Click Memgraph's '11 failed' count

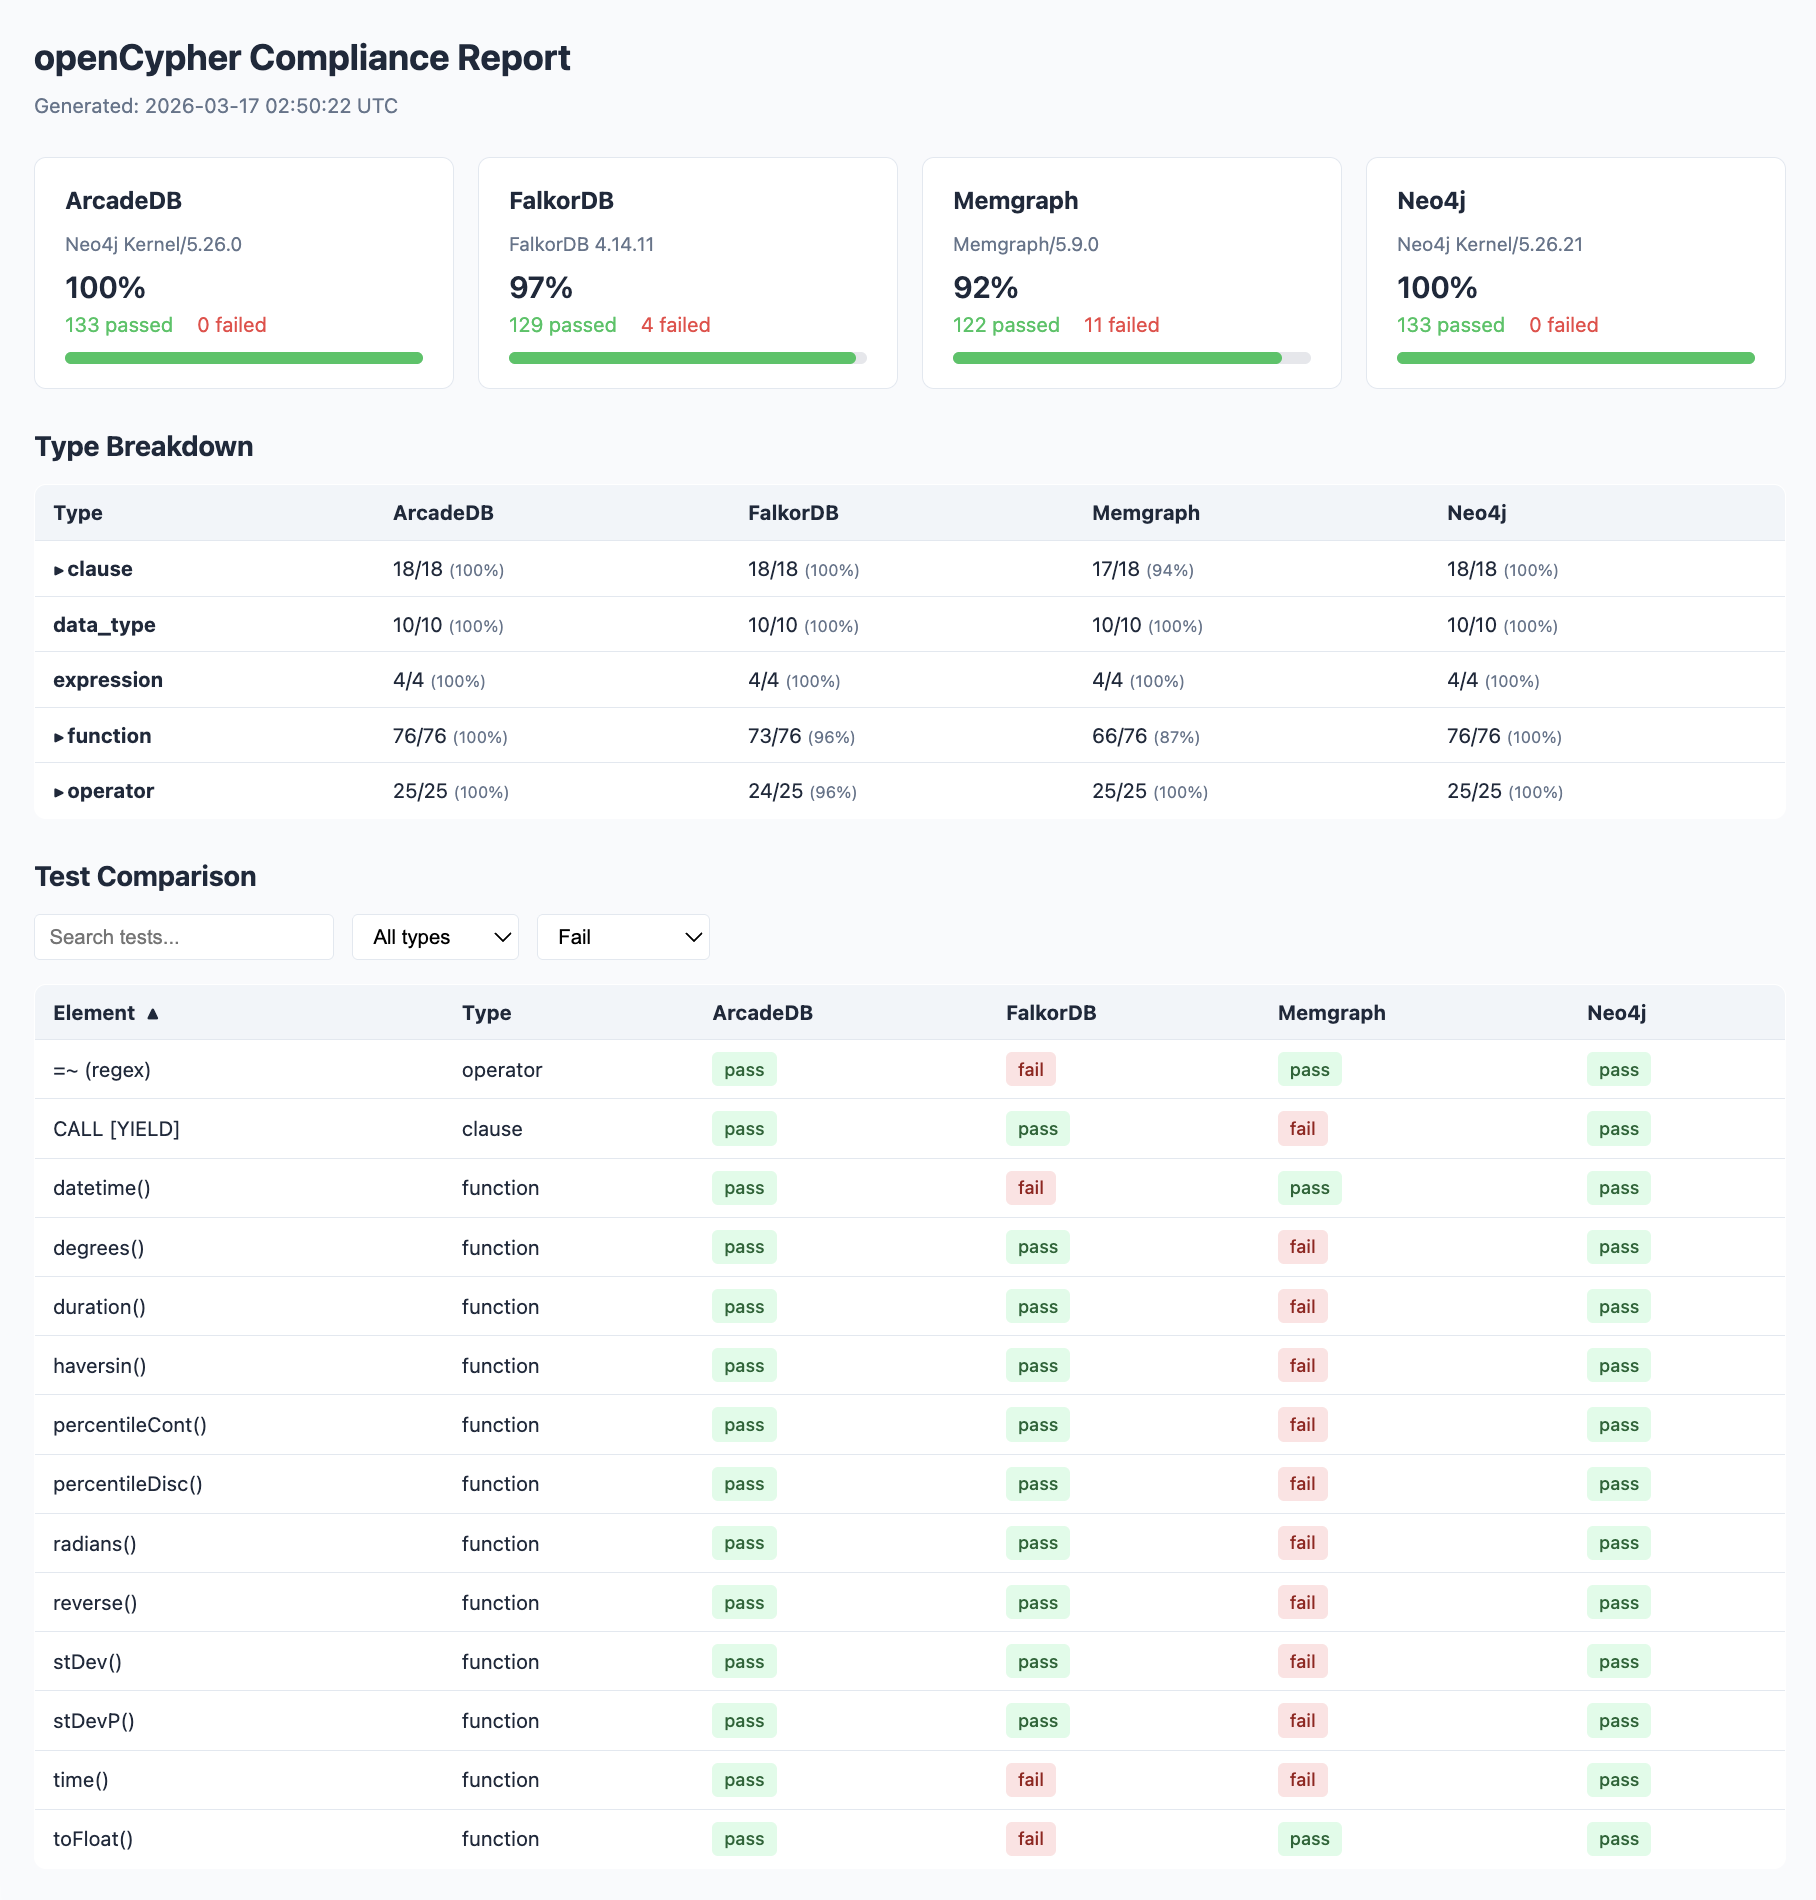(1122, 325)
